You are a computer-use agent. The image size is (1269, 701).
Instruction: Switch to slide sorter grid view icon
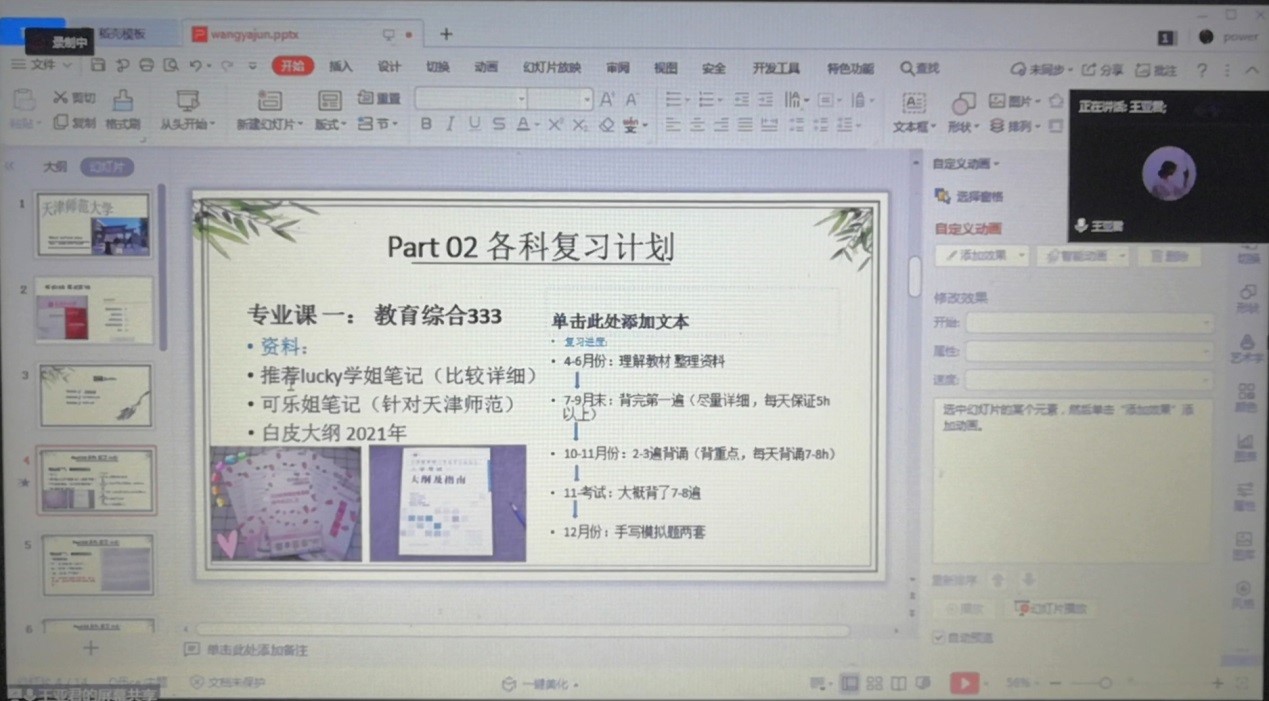(874, 683)
